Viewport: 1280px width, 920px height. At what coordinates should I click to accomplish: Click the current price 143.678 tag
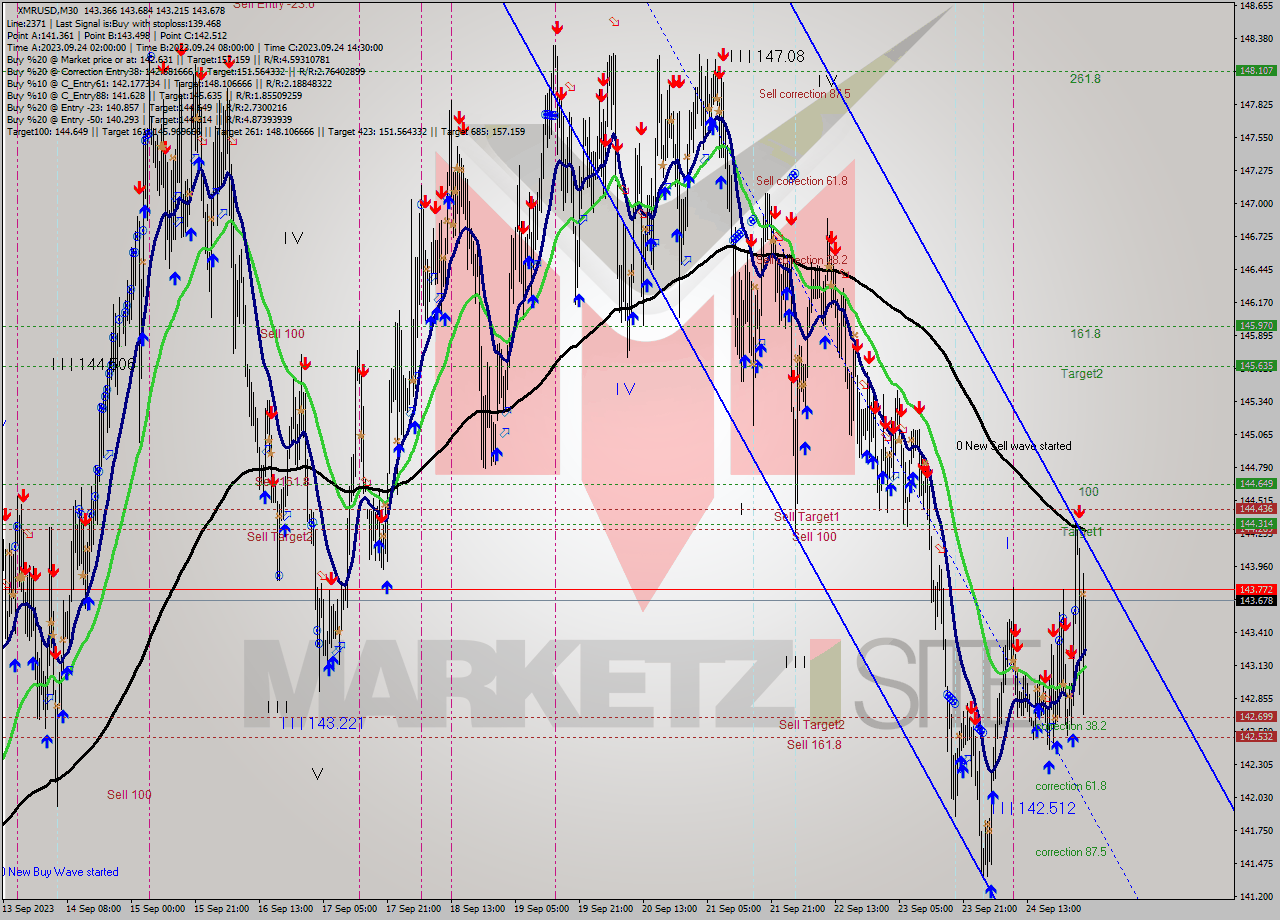click(1256, 601)
